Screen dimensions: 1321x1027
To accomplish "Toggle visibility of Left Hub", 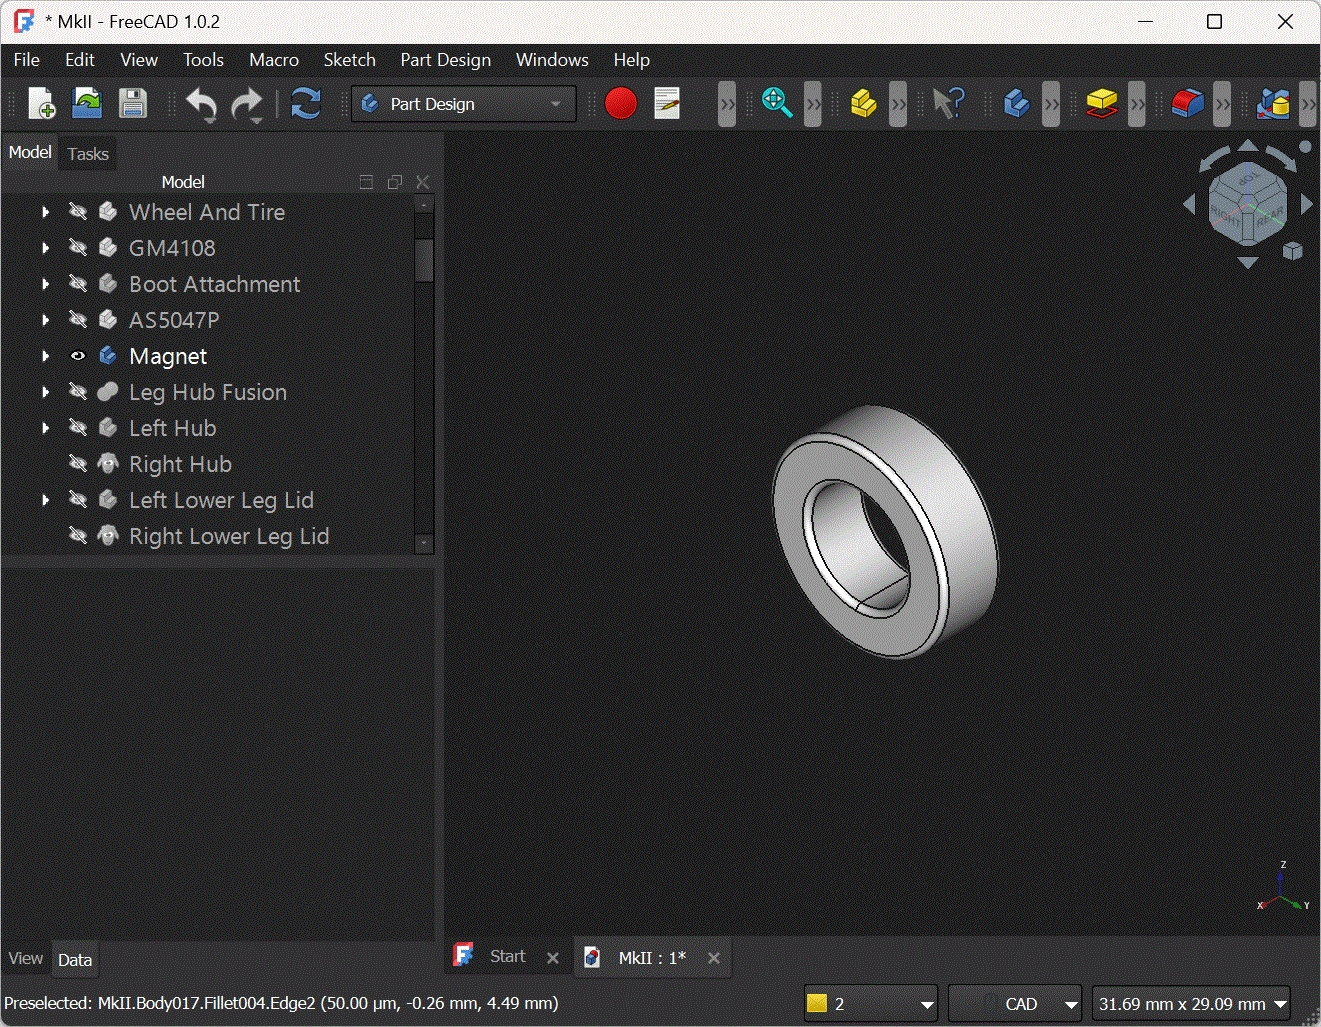I will click(78, 428).
